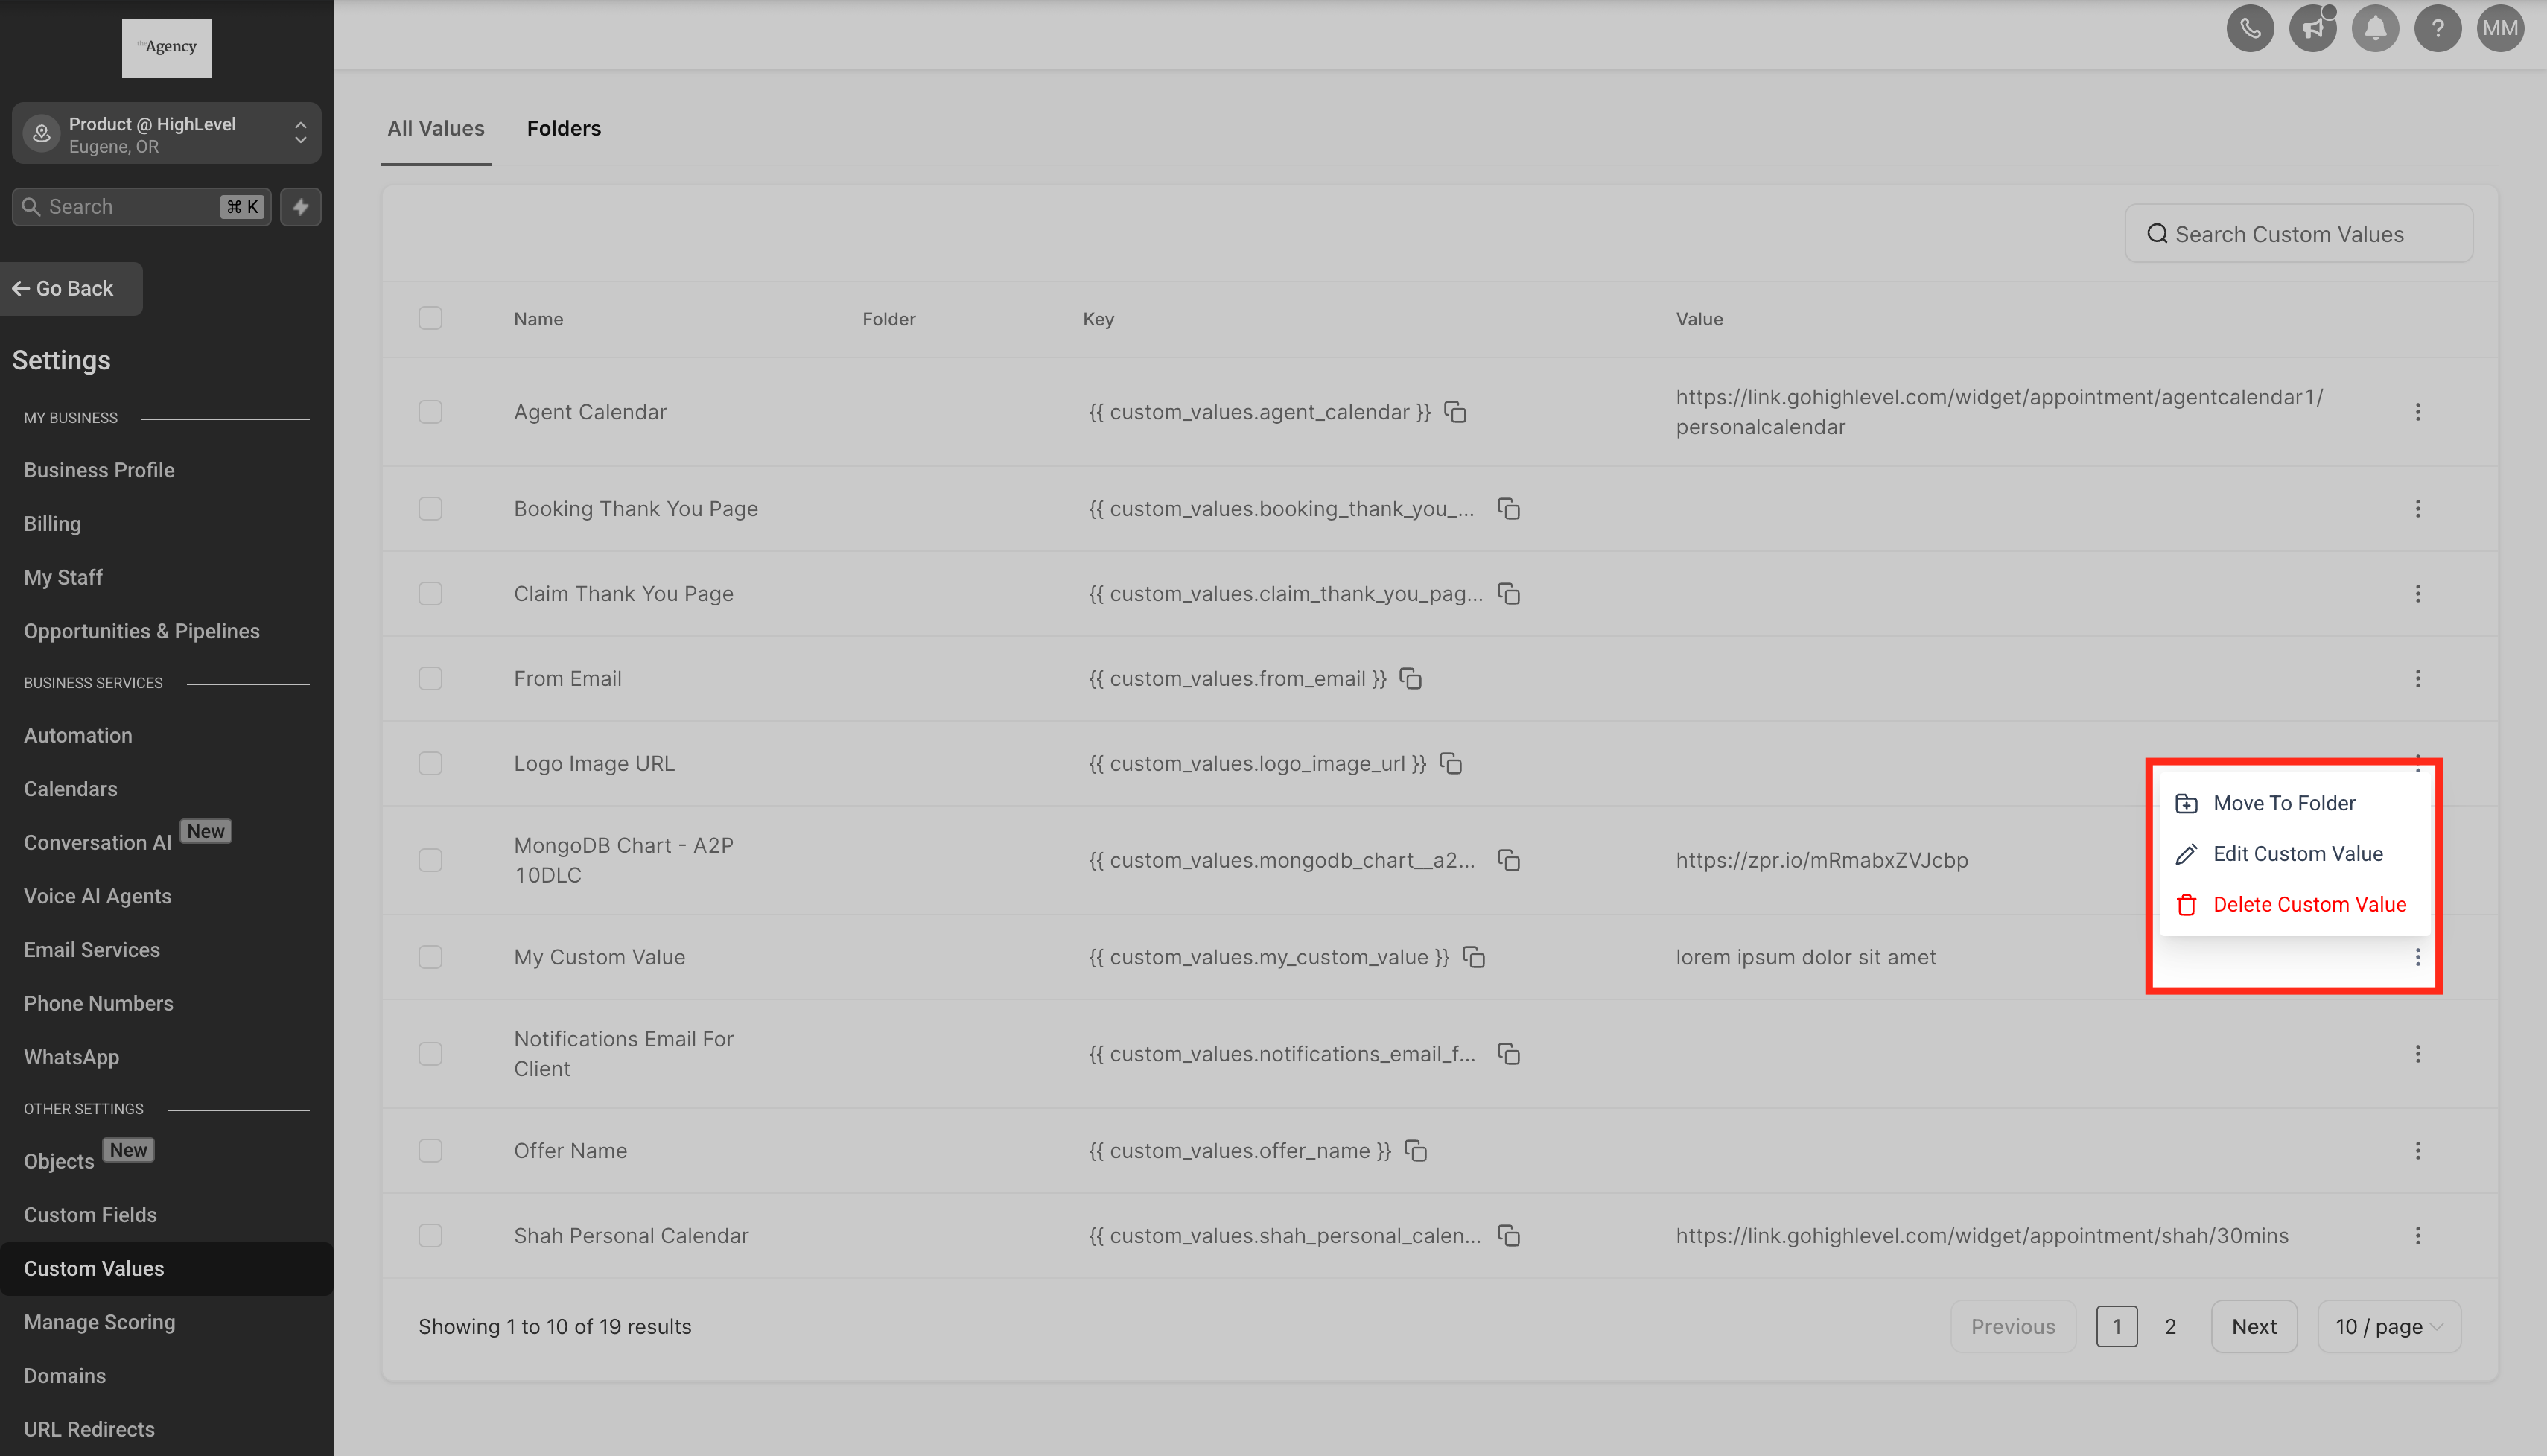Click the Next pagination button
Screen dimensions: 2547x1456
[2253, 1326]
